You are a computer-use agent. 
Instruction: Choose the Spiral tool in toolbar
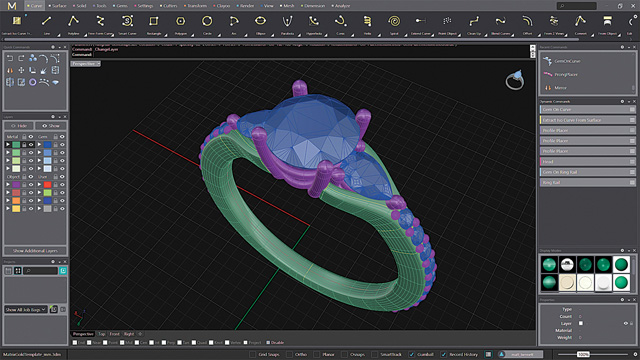click(394, 21)
